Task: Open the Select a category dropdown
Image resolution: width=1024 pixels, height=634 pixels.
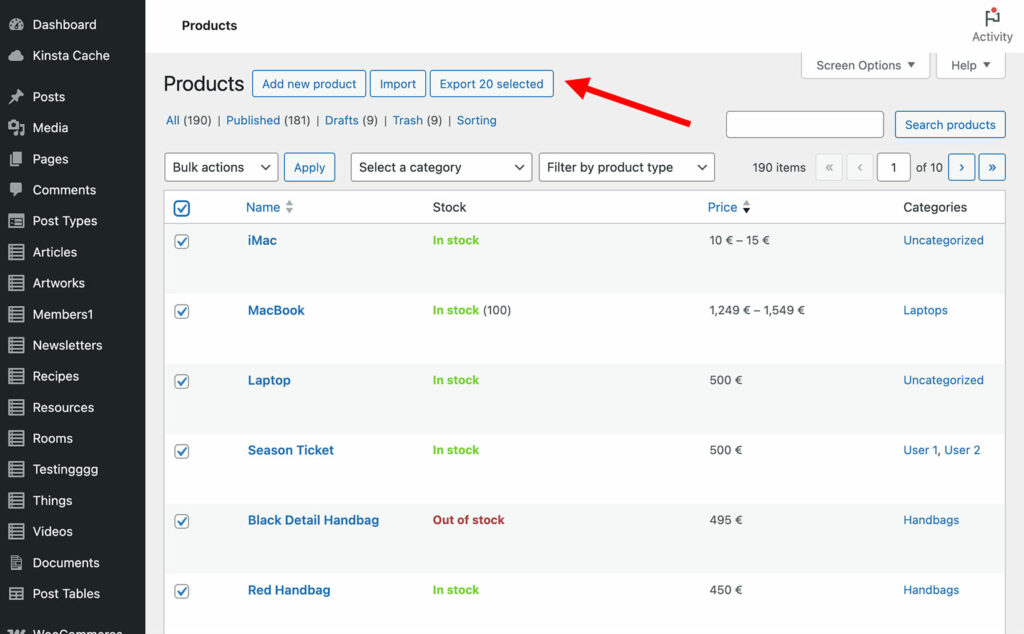Action: (x=441, y=167)
